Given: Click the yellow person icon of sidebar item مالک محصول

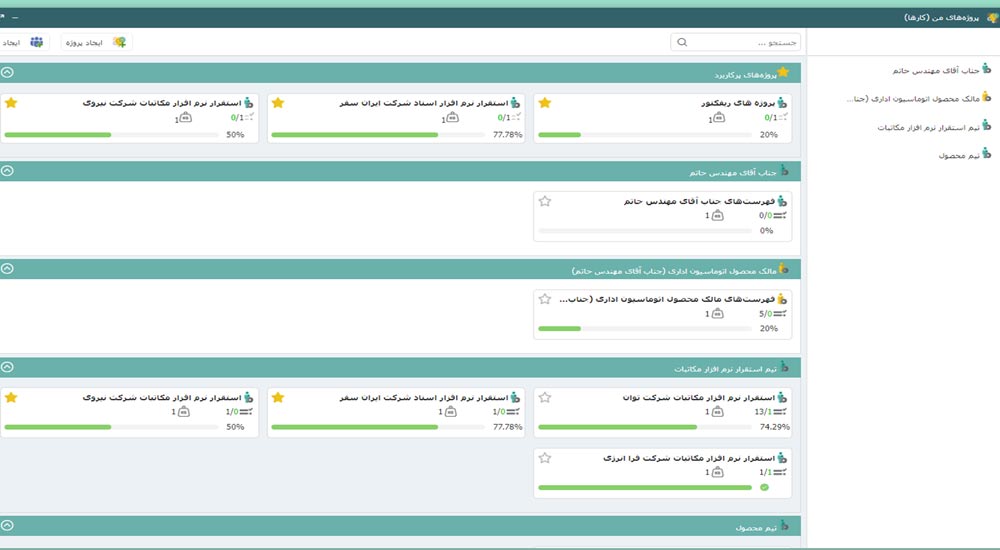Looking at the screenshot, I should pos(987,97).
